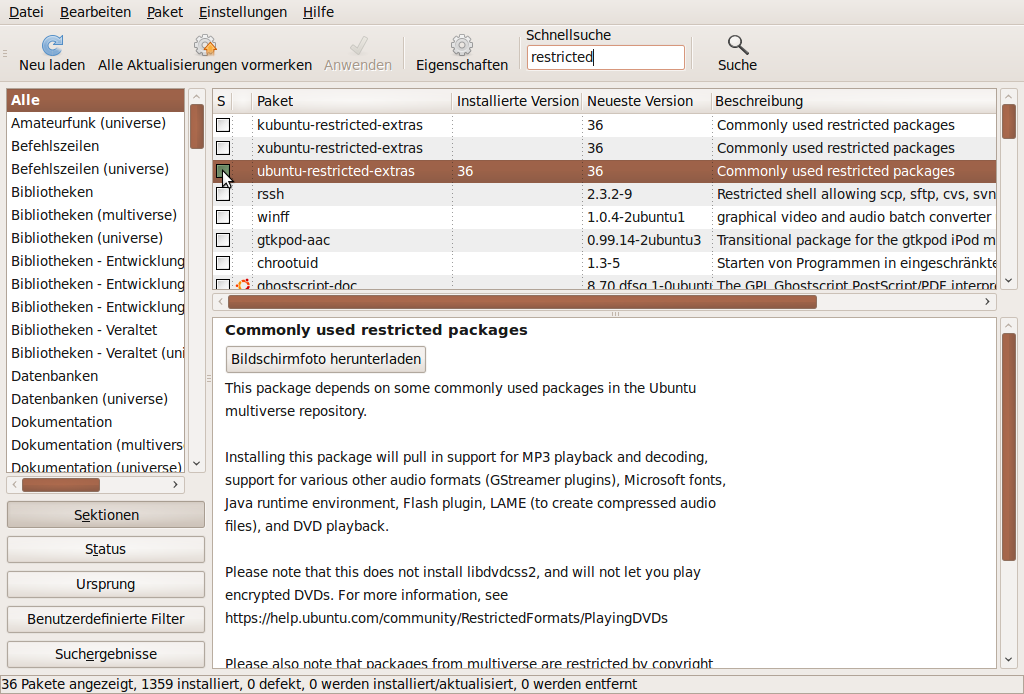
Task: Select Bibliotheken (universe) section
Action: [96, 238]
